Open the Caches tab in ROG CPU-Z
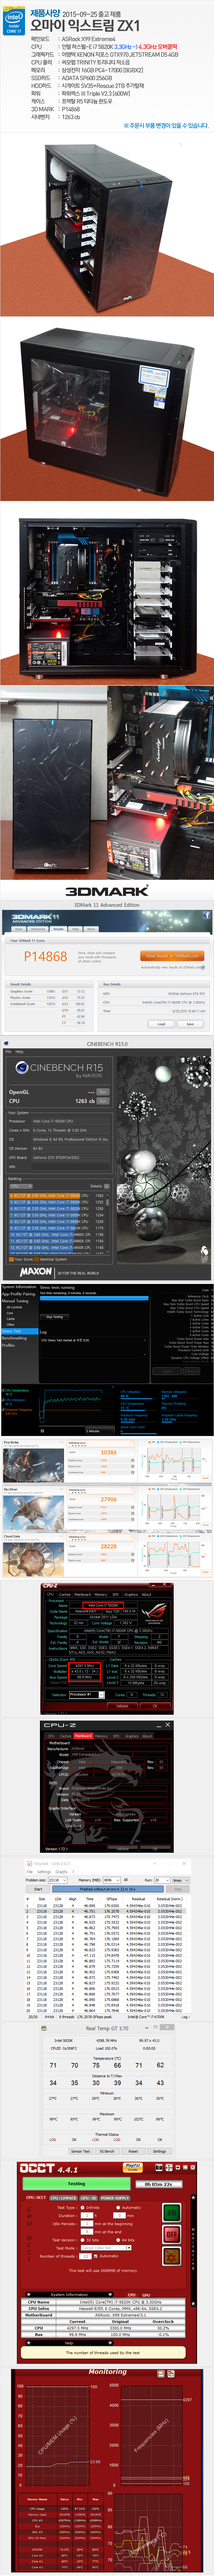Image resolution: width=214 pixels, height=2576 pixels. point(65,1594)
